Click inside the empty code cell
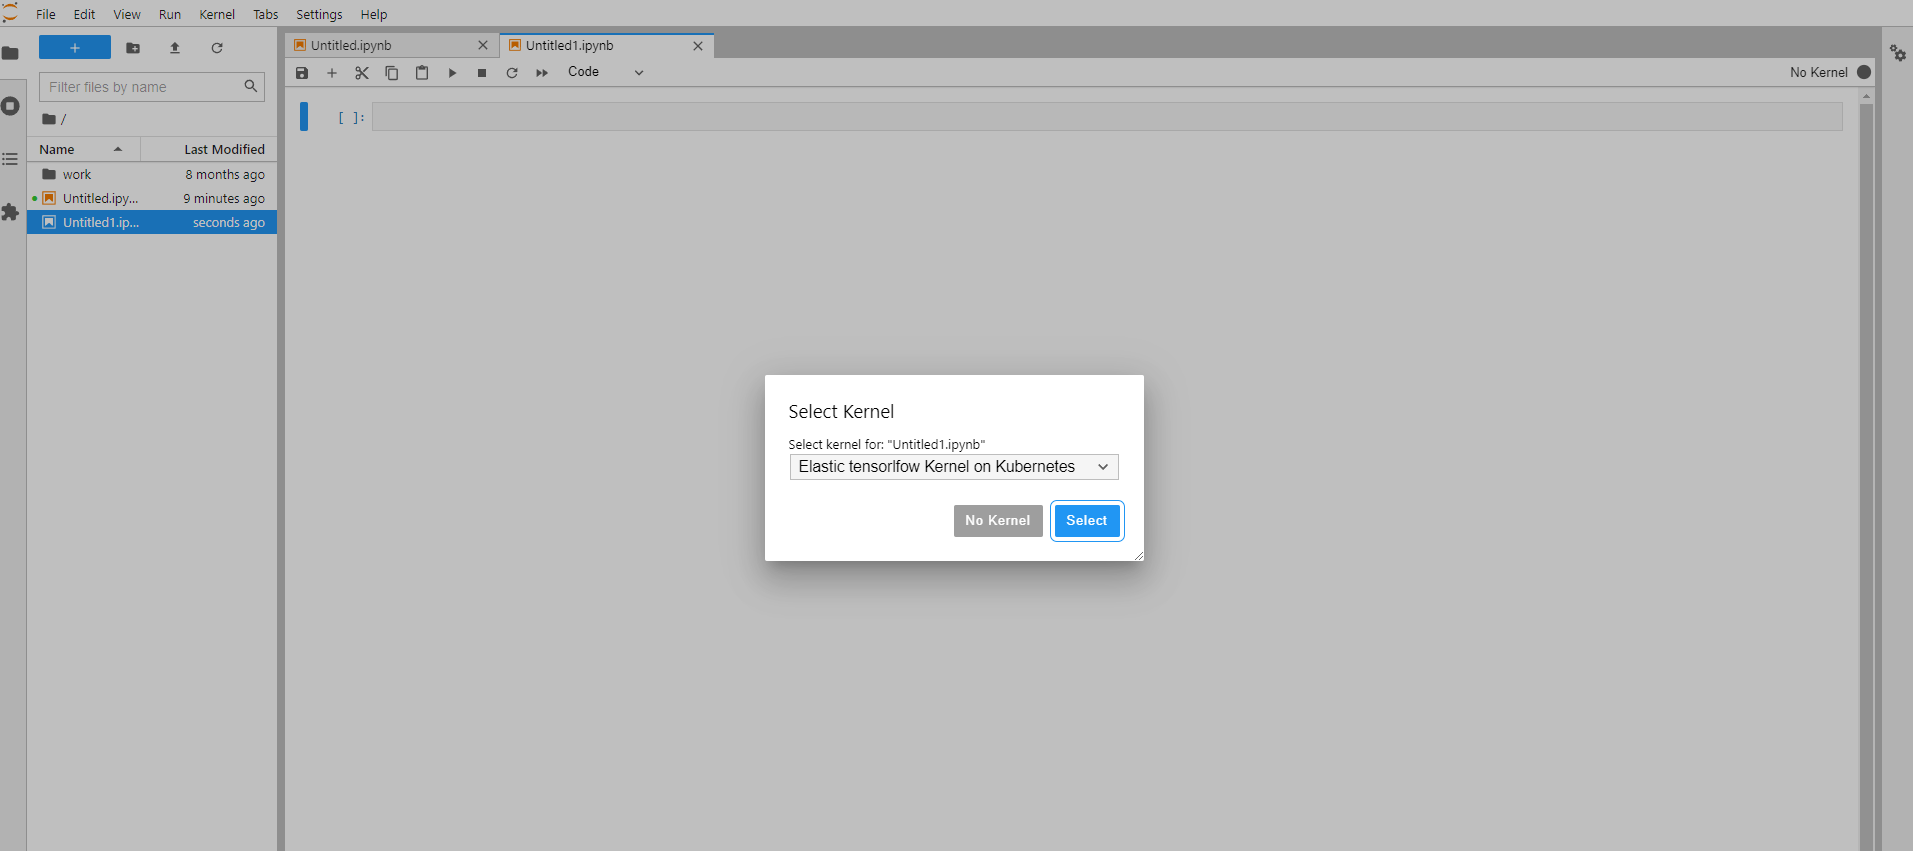Image resolution: width=1913 pixels, height=851 pixels. (1107, 117)
